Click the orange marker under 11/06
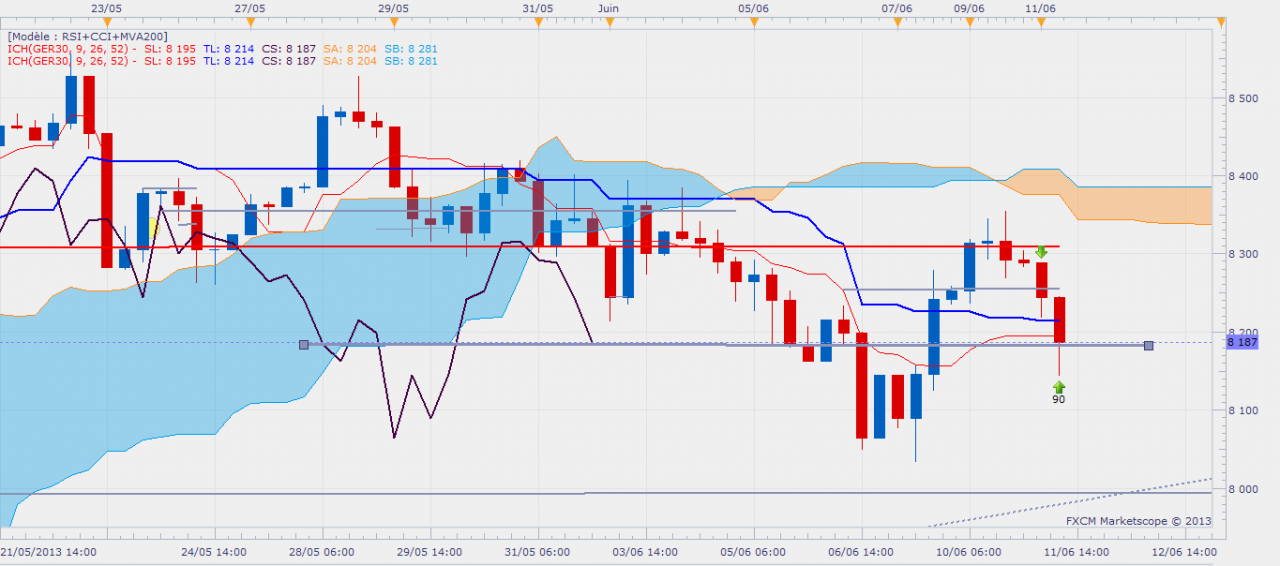 1041,22
